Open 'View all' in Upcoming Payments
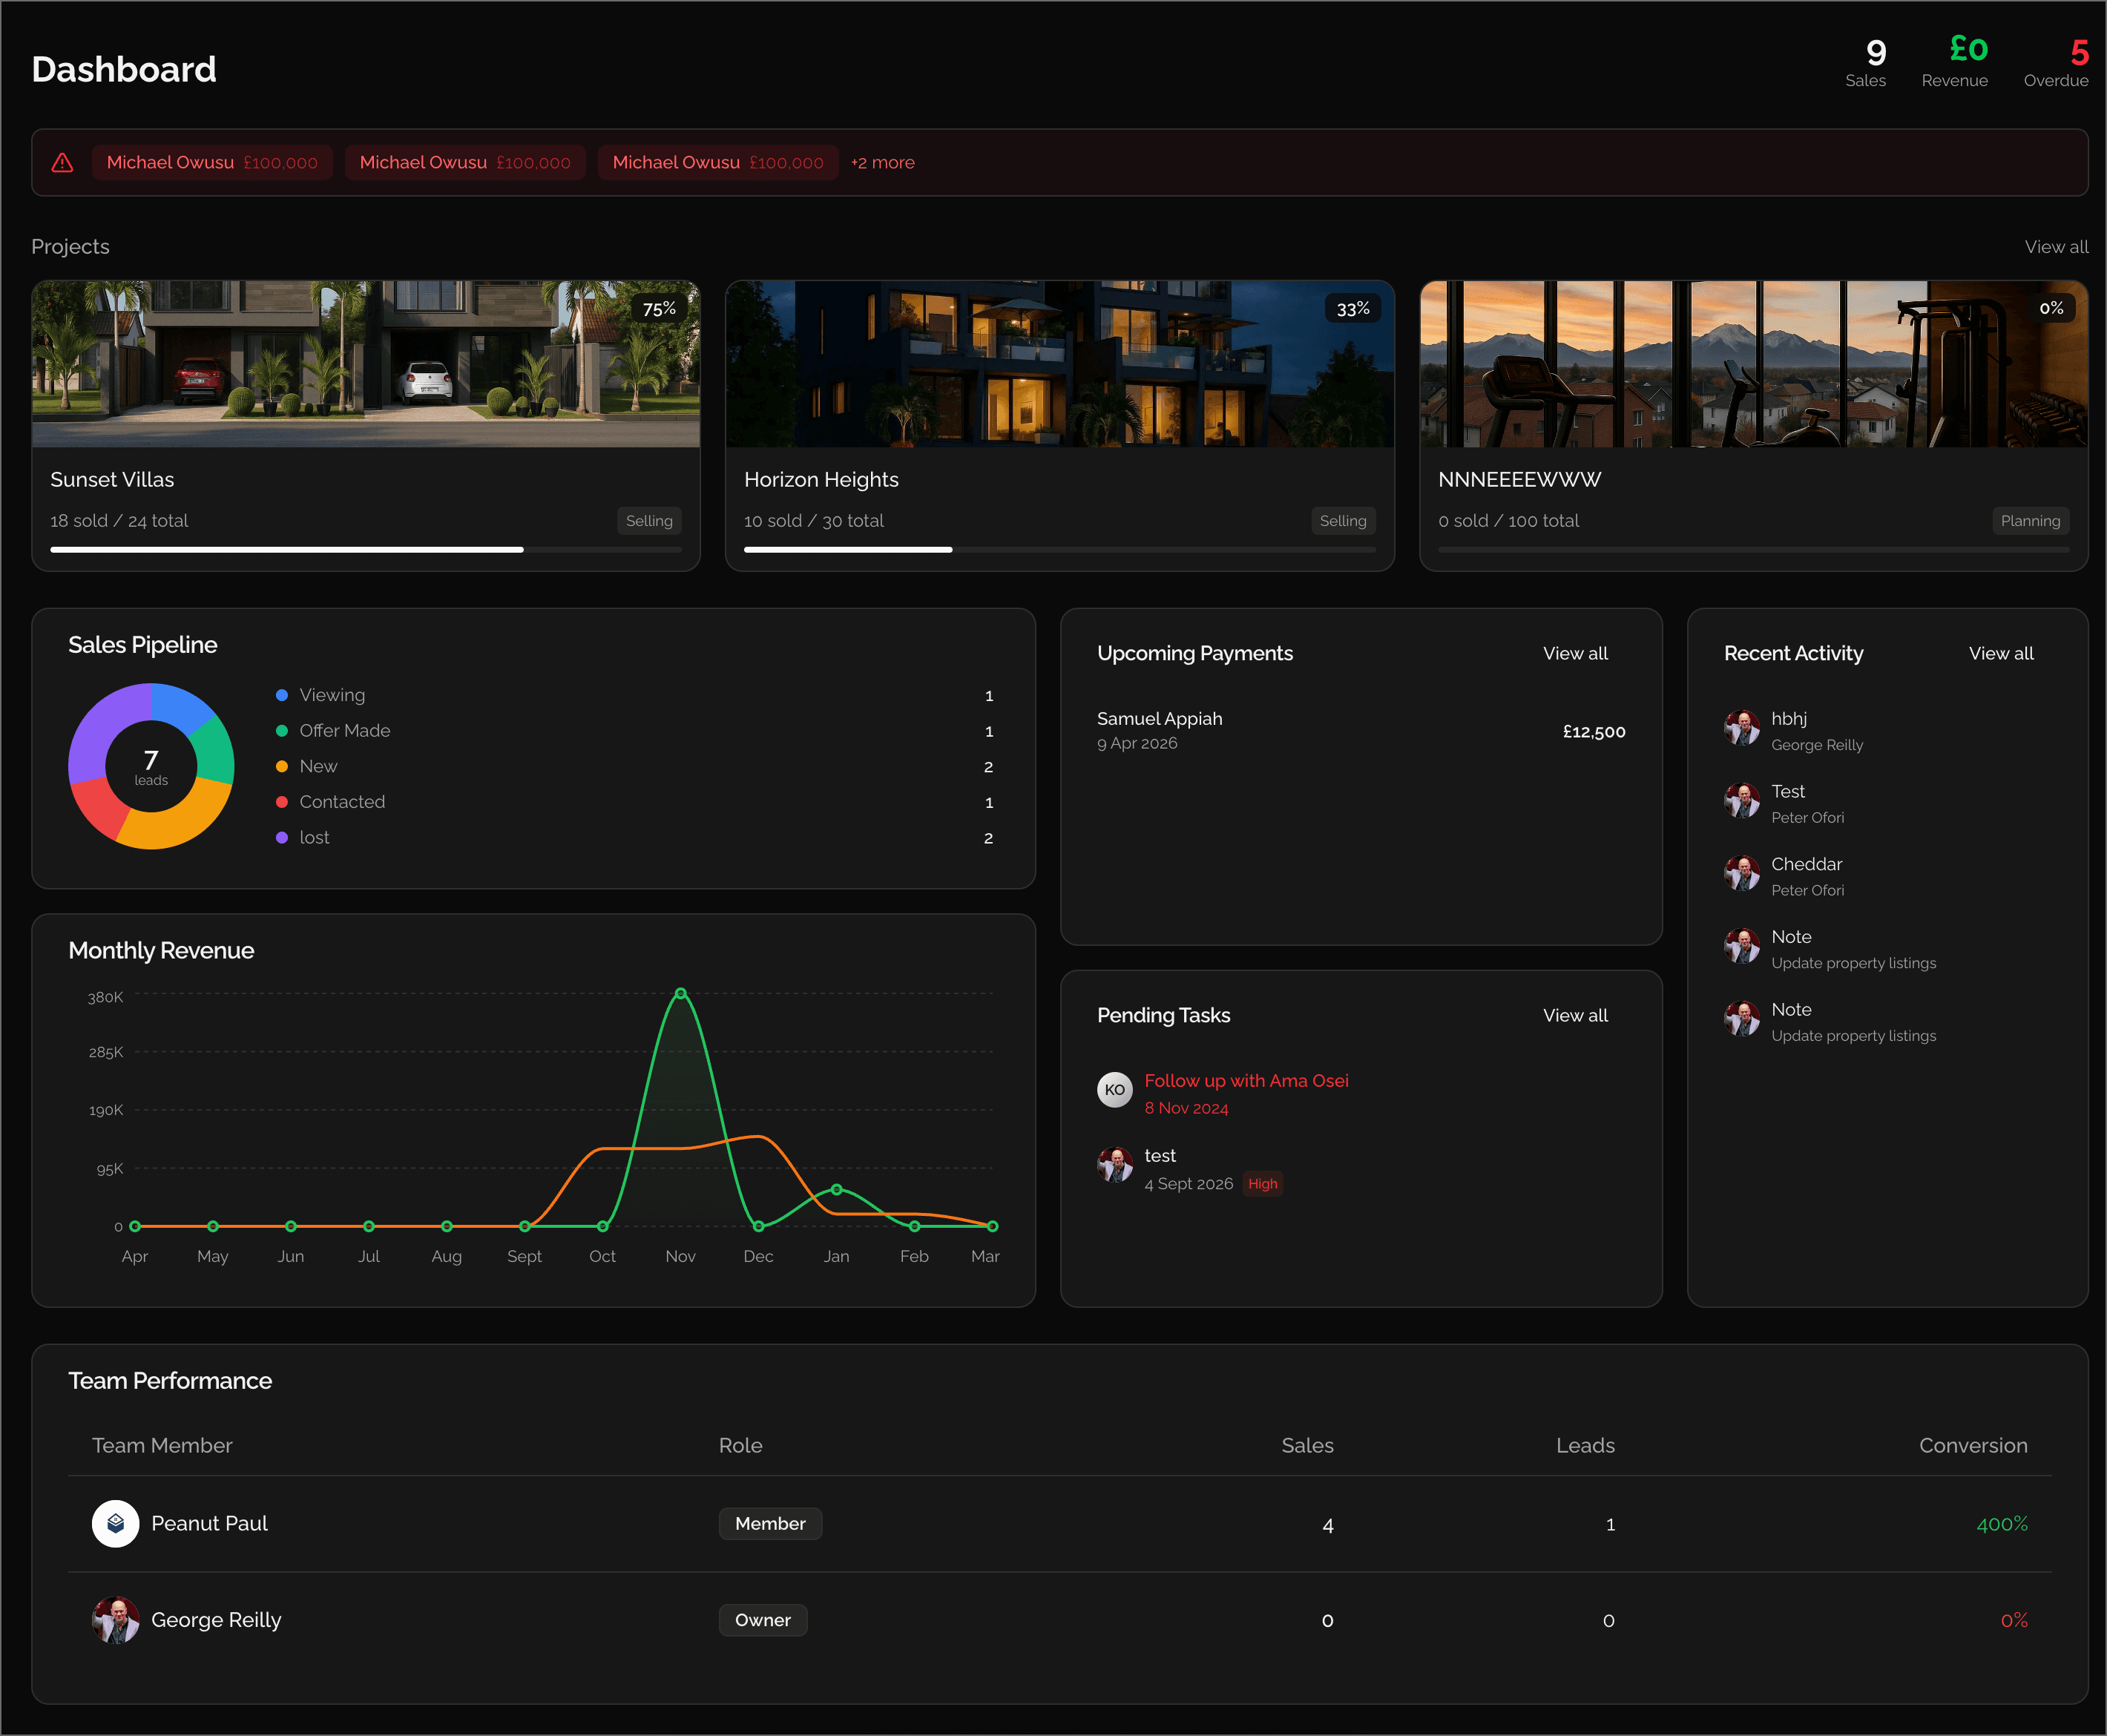 pos(1575,653)
